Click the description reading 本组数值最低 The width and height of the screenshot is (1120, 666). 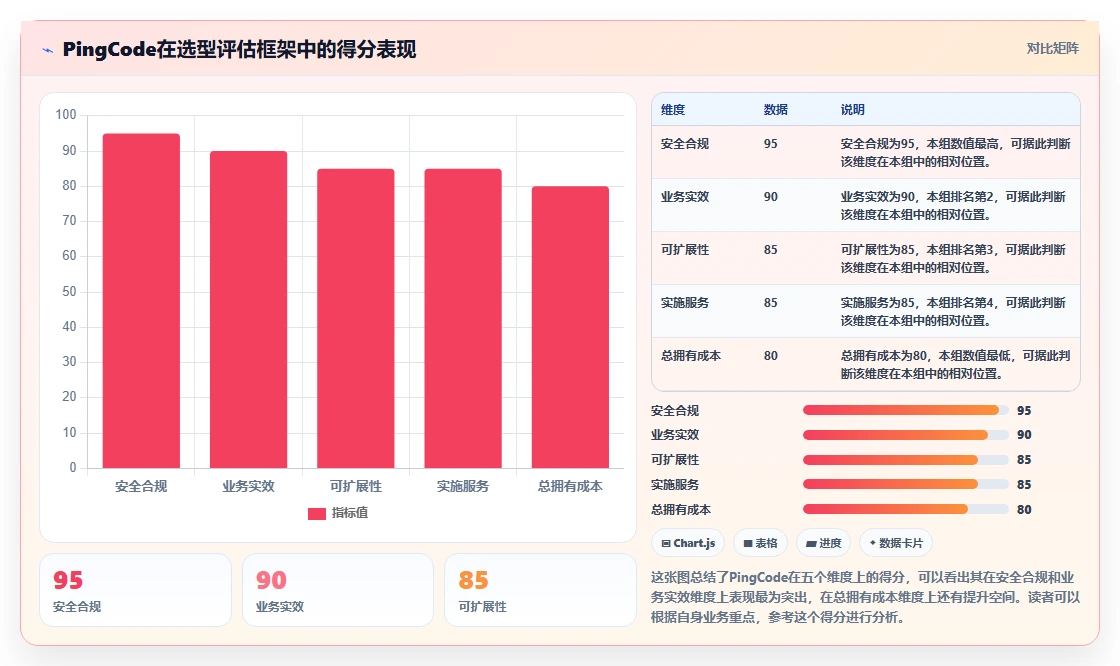pos(956,364)
